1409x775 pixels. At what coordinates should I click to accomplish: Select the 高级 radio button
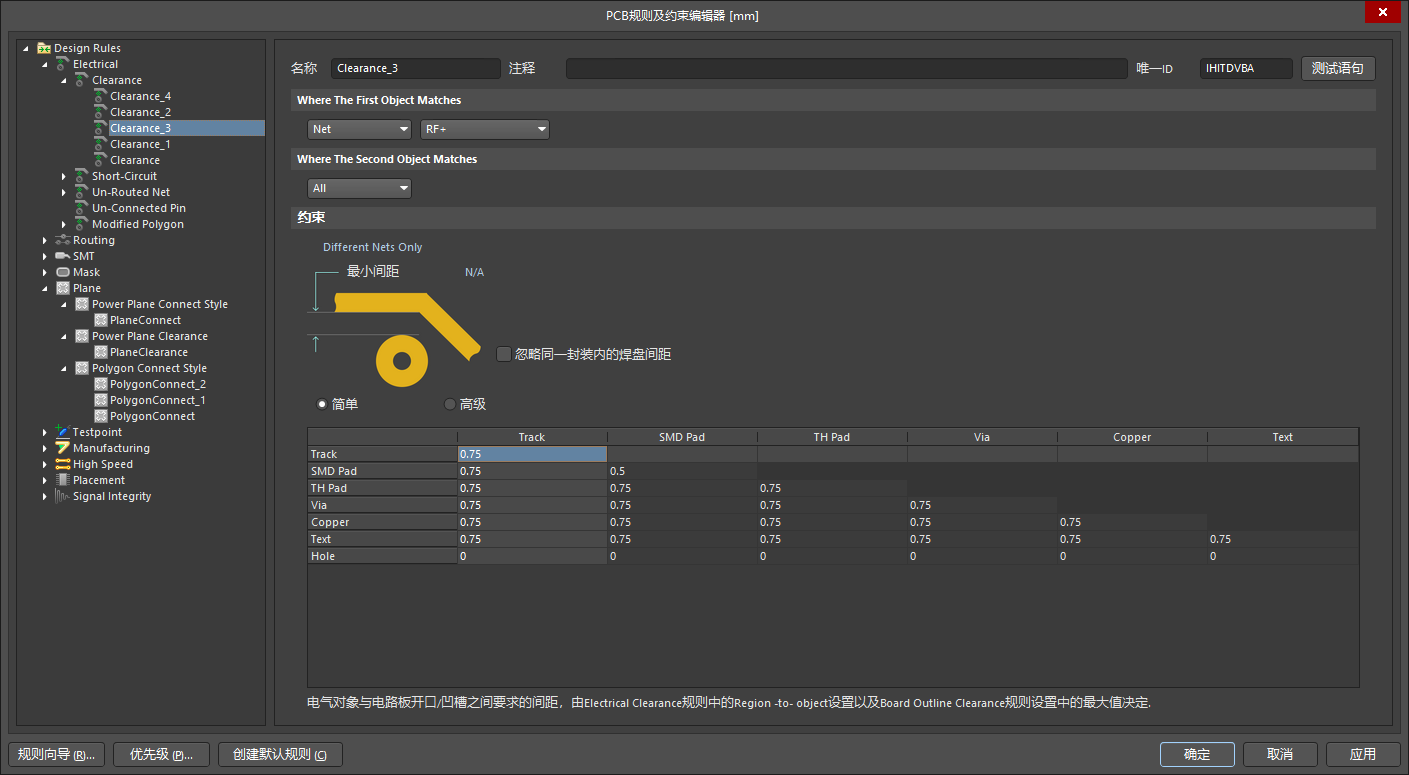pos(450,404)
